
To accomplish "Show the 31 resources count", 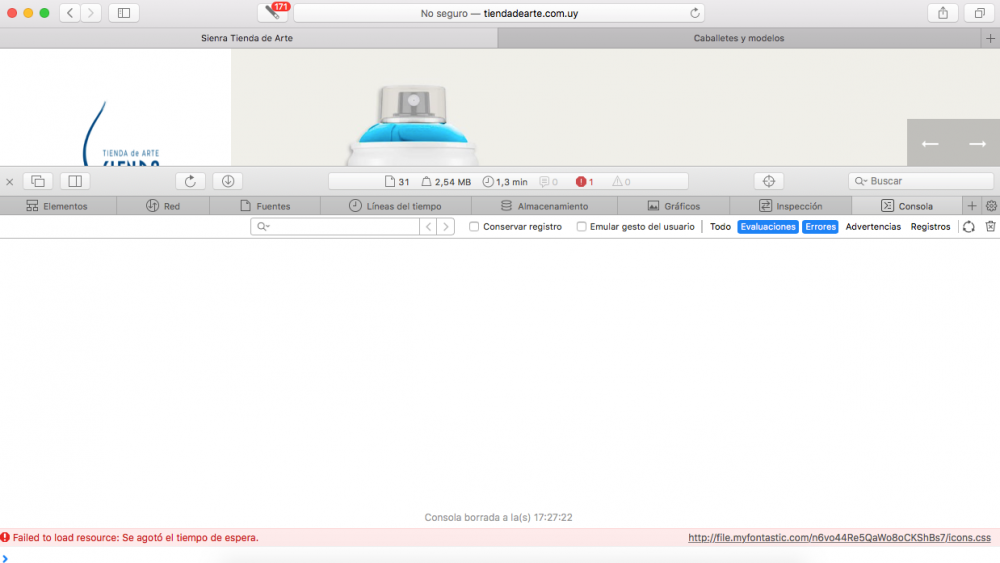I will point(397,182).
